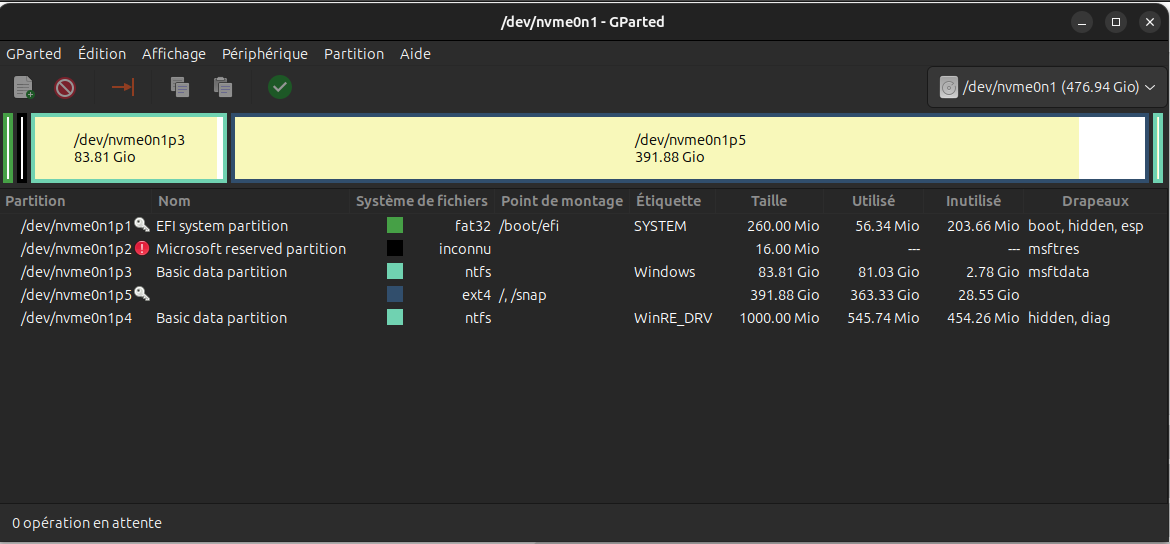This screenshot has height=544, width=1170.
Task: Select the nvme0n1p3 block in disk map
Action: (128, 148)
